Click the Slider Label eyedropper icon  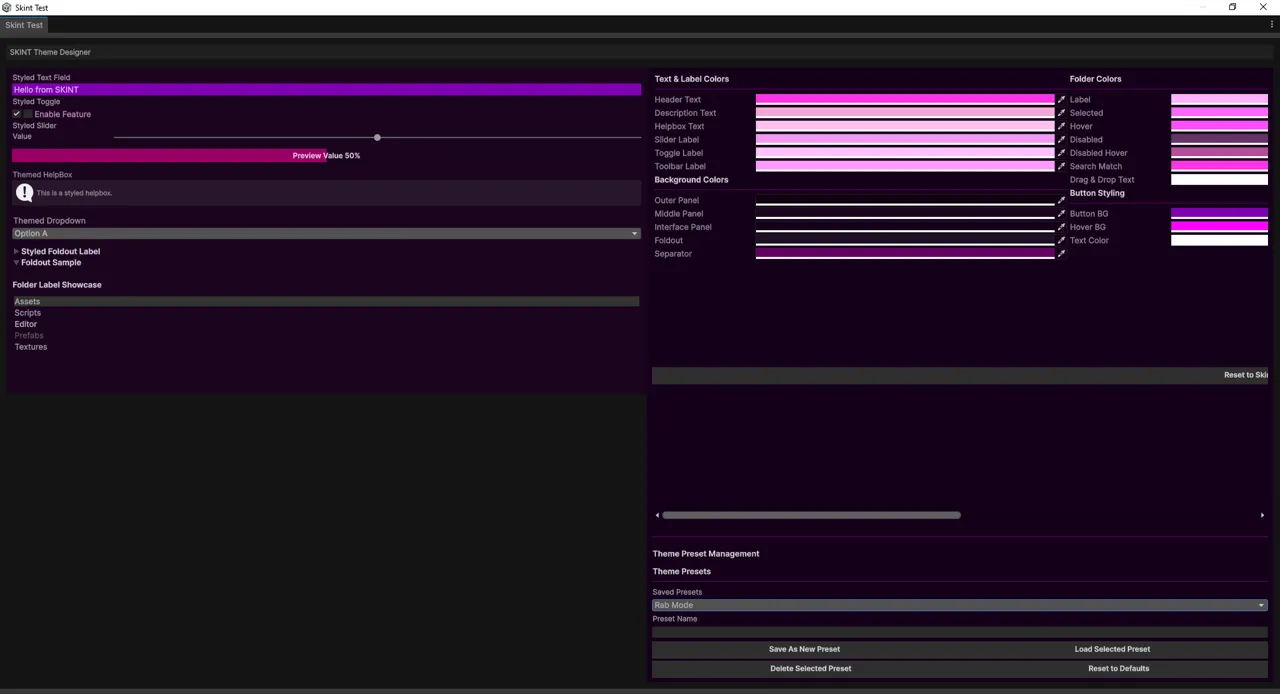click(1061, 140)
